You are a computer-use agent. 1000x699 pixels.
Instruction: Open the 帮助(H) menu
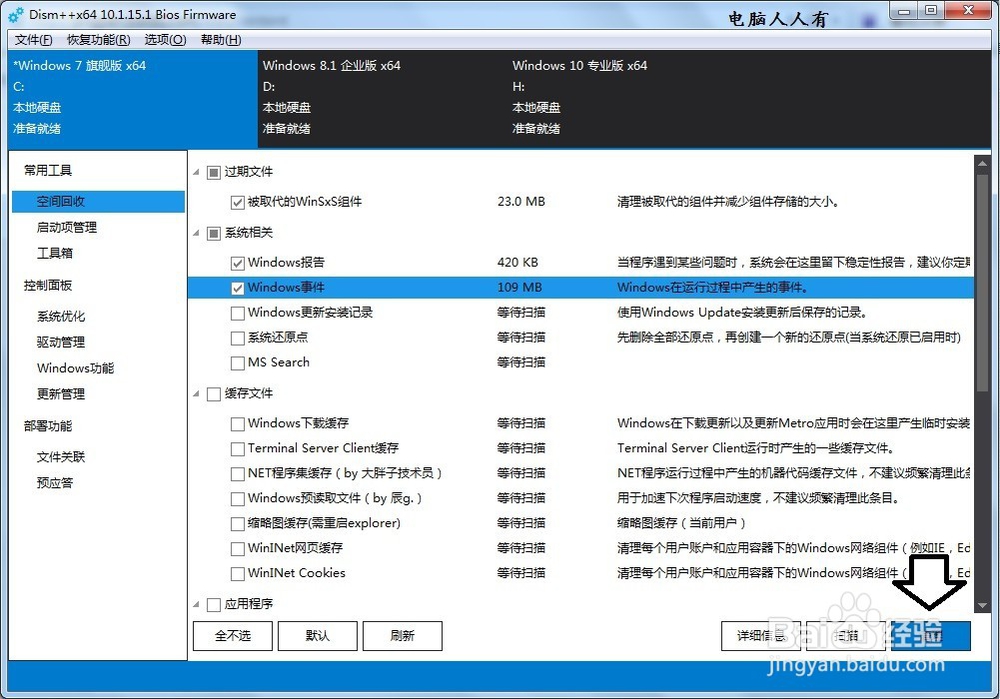(221, 40)
